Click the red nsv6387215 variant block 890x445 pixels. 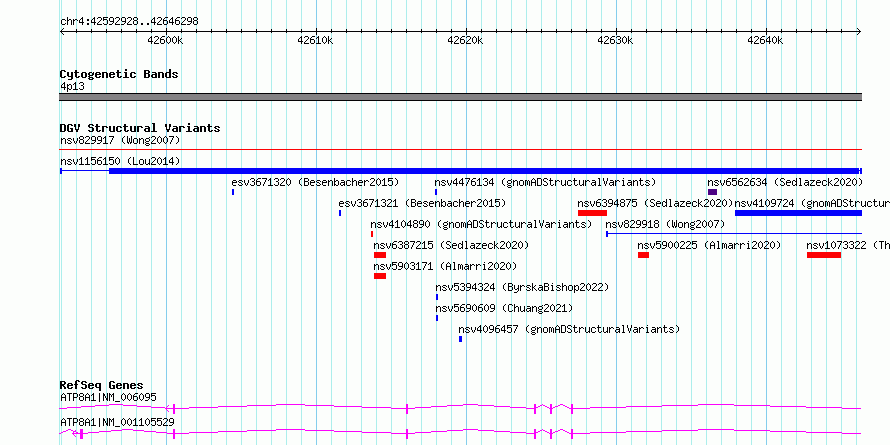(380, 255)
